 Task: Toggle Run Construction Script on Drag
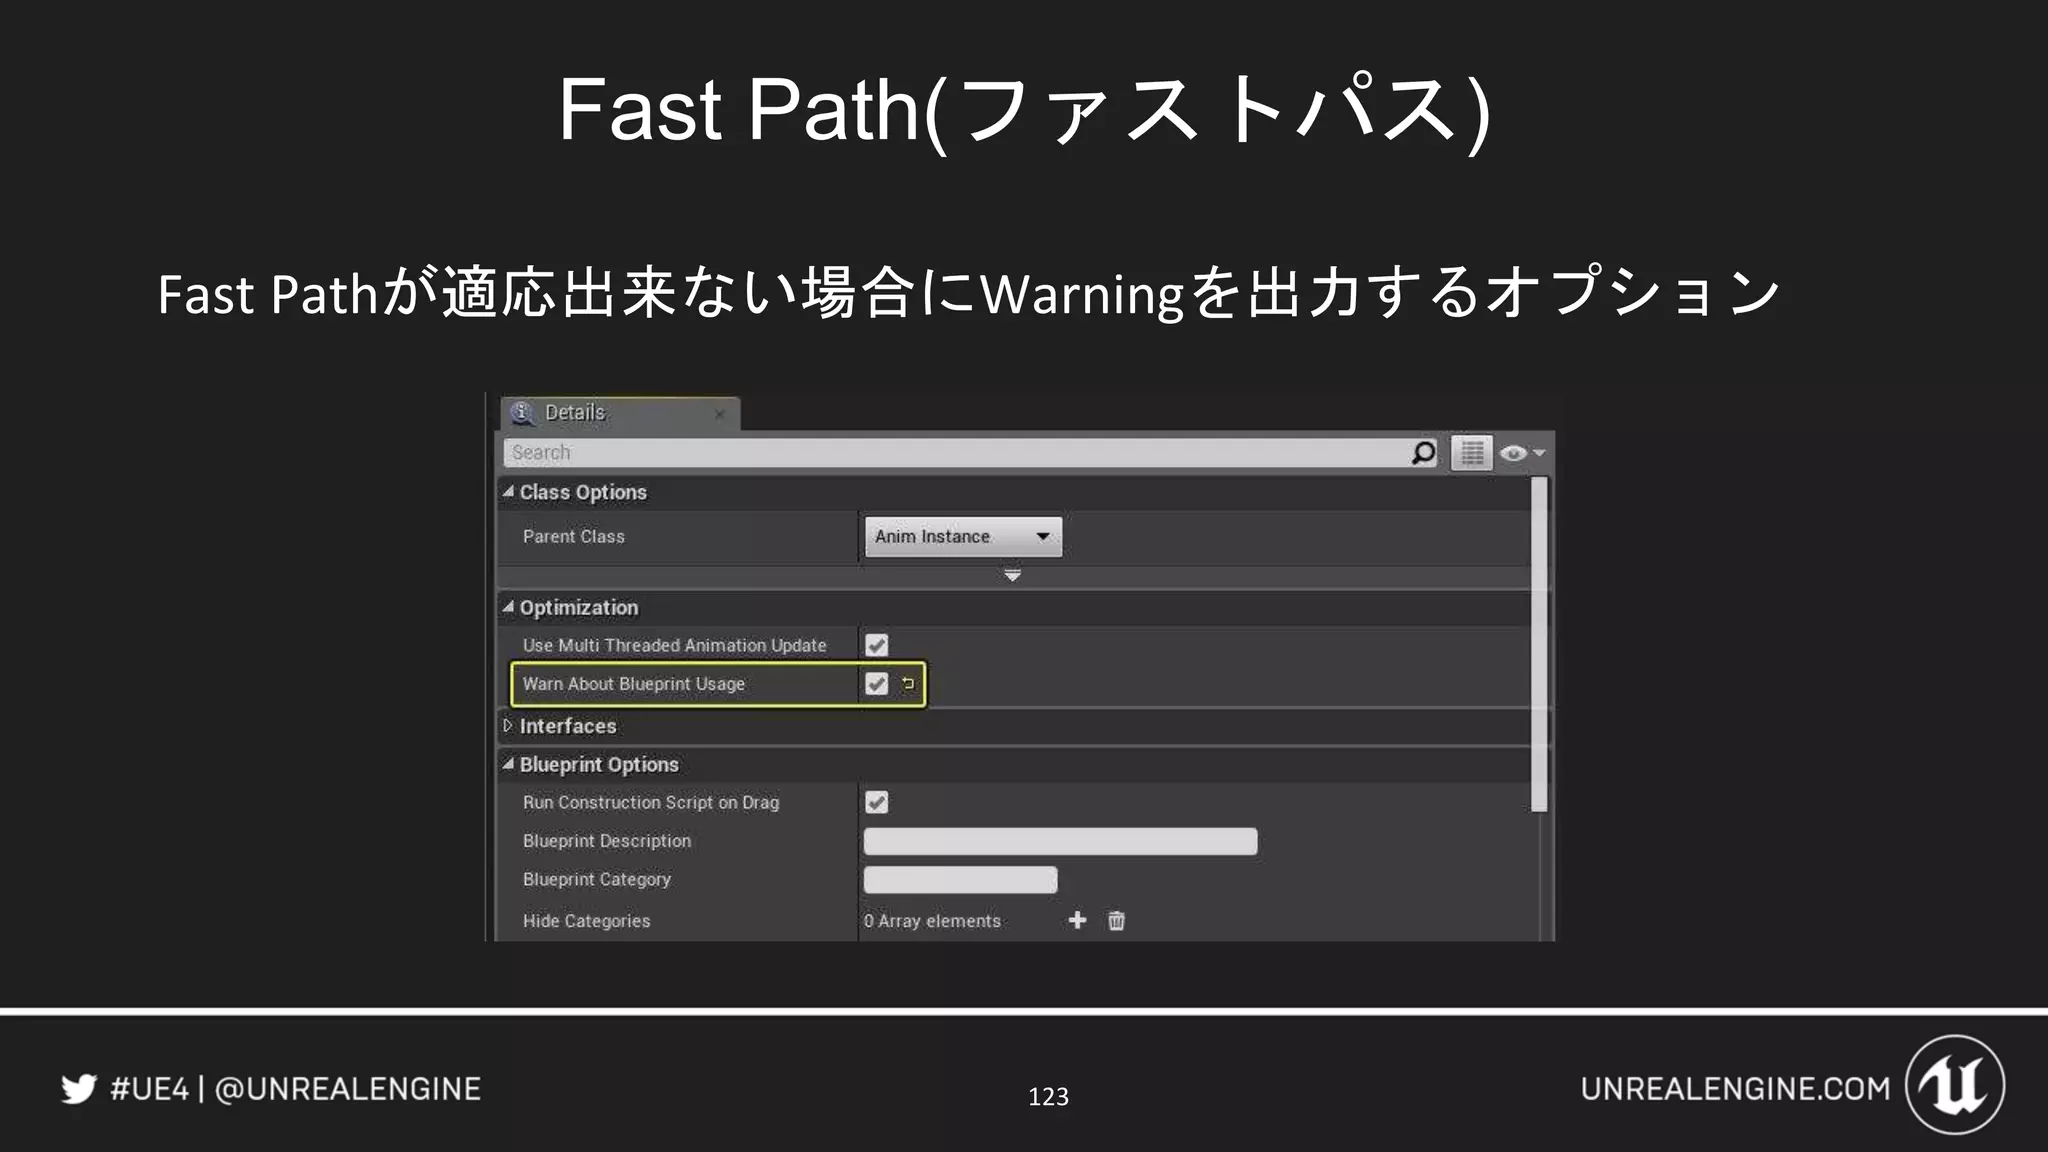[x=877, y=802]
